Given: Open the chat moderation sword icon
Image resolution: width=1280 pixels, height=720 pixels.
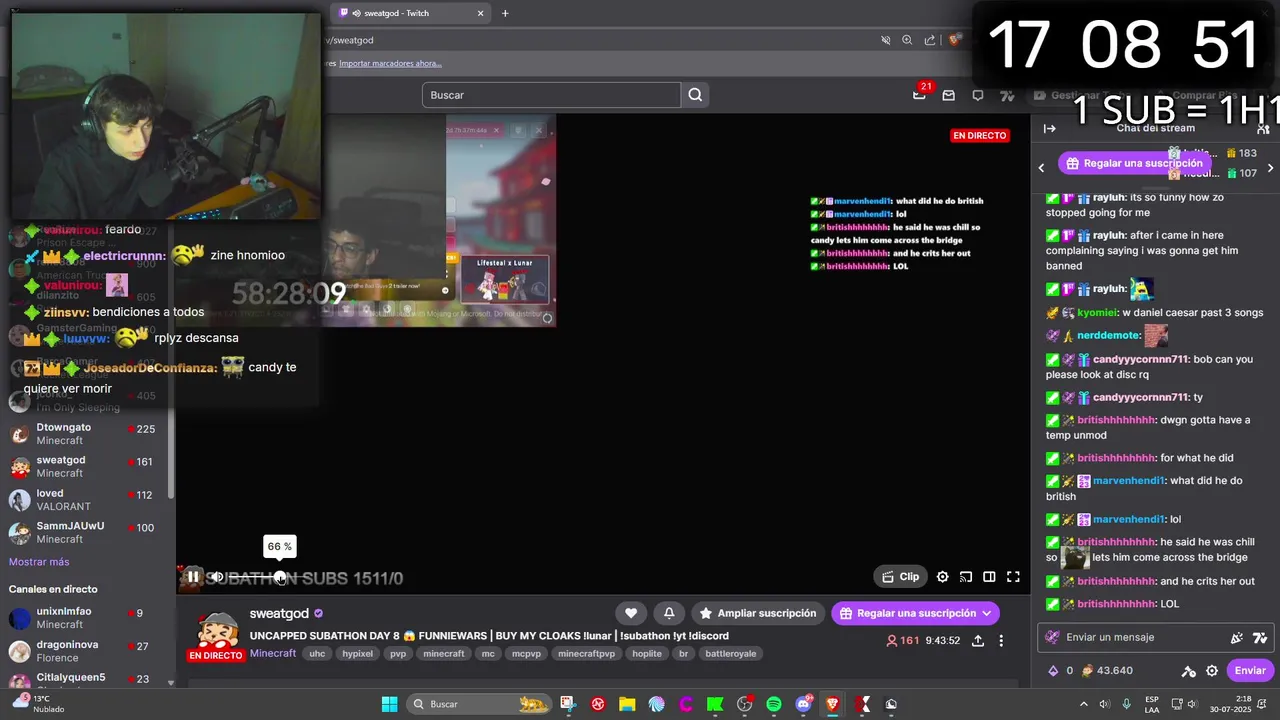Looking at the screenshot, I should click(x=1188, y=671).
